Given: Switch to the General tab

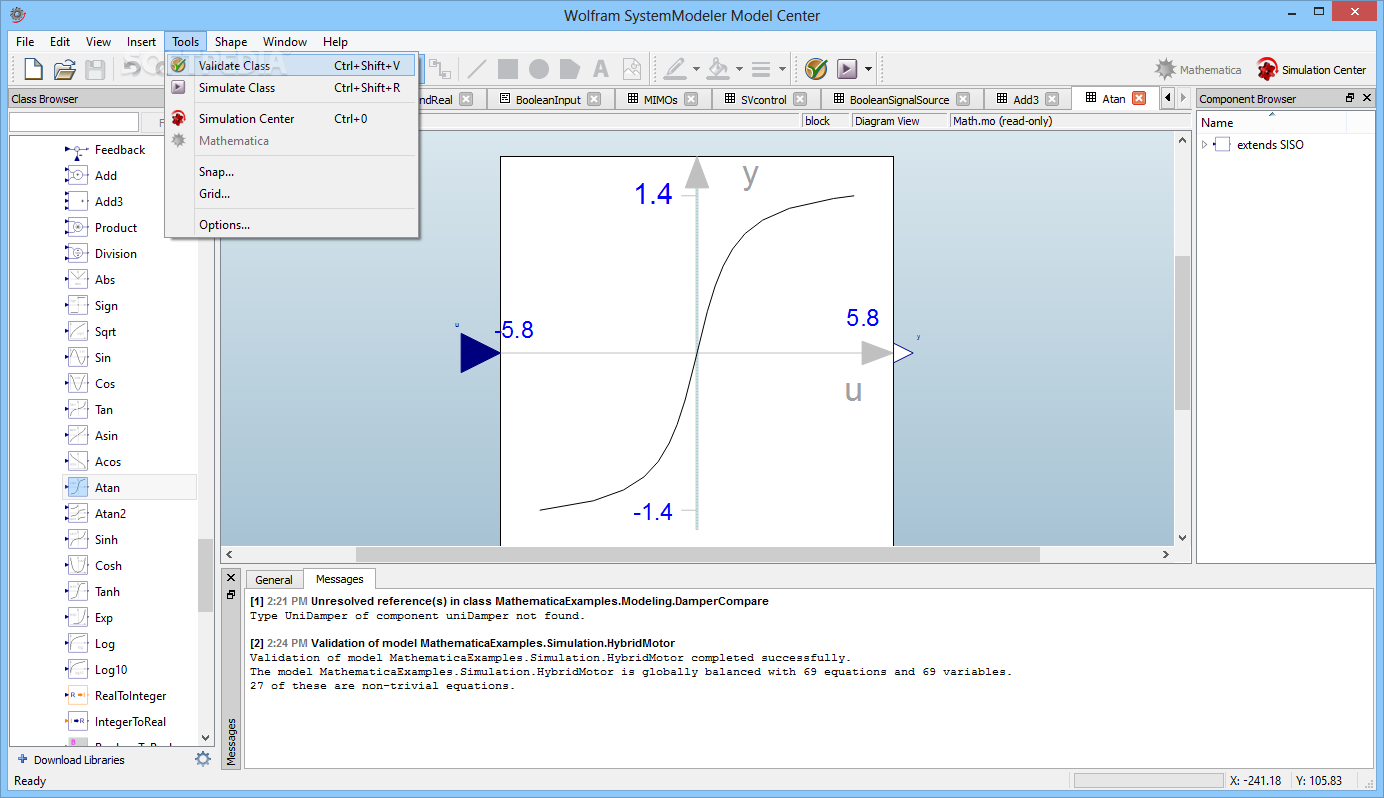Looking at the screenshot, I should [x=274, y=580].
